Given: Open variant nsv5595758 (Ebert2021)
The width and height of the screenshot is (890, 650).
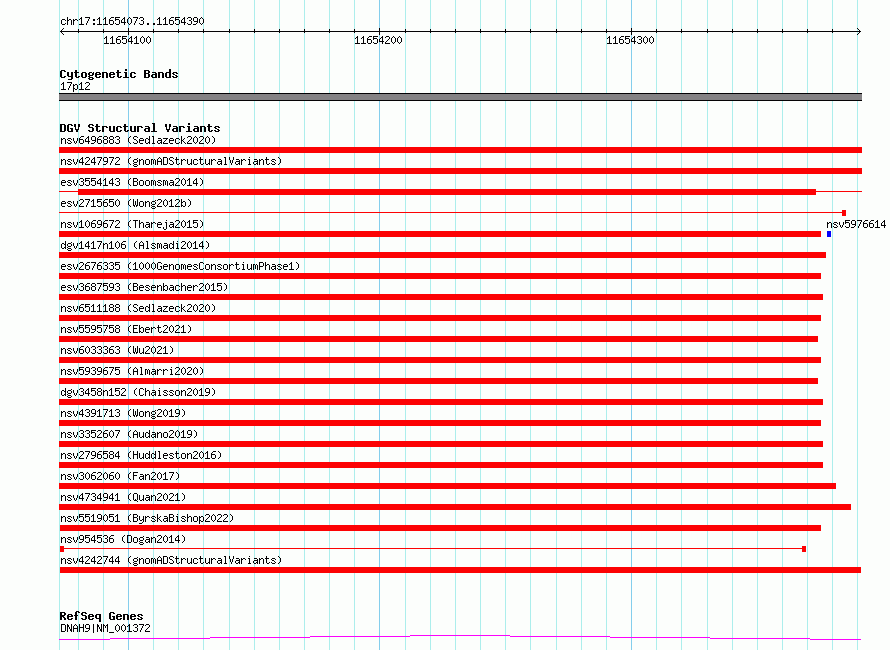Looking at the screenshot, I should click(x=126, y=329).
